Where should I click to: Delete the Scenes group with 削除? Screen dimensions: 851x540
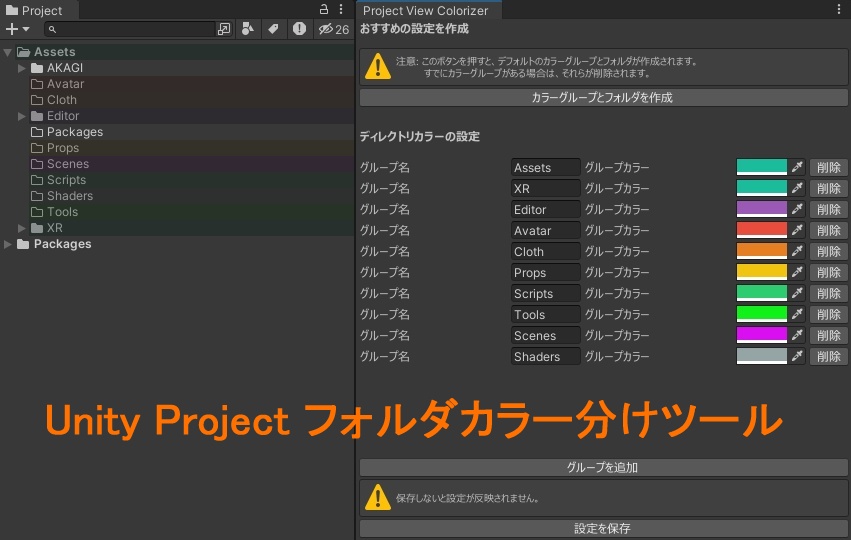coord(829,335)
